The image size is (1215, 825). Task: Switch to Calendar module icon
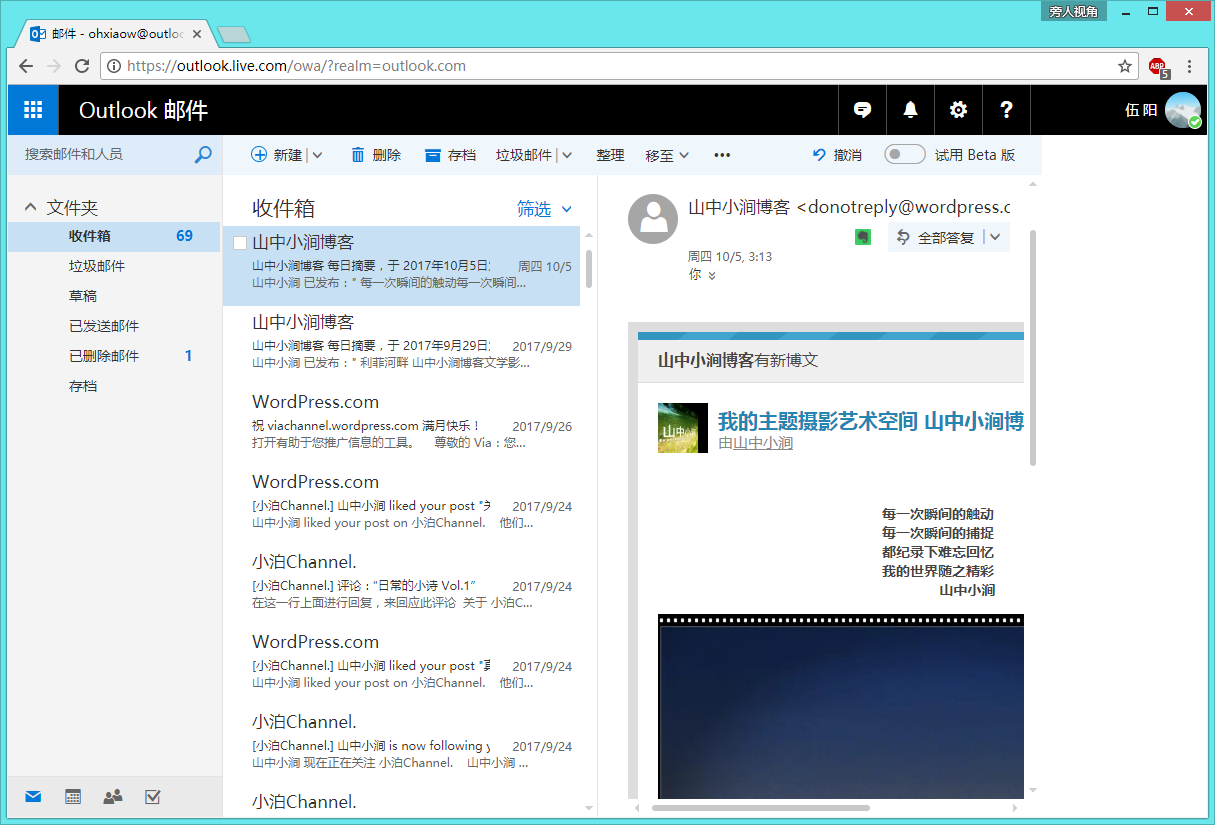tap(73, 797)
